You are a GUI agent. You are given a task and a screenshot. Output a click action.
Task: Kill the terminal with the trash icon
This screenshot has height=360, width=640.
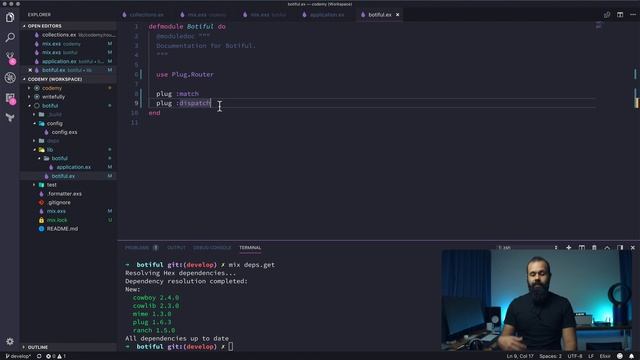(594, 248)
